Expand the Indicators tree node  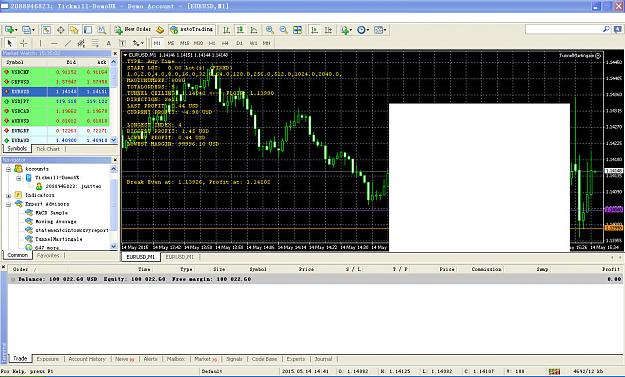pyautogui.click(x=8, y=195)
